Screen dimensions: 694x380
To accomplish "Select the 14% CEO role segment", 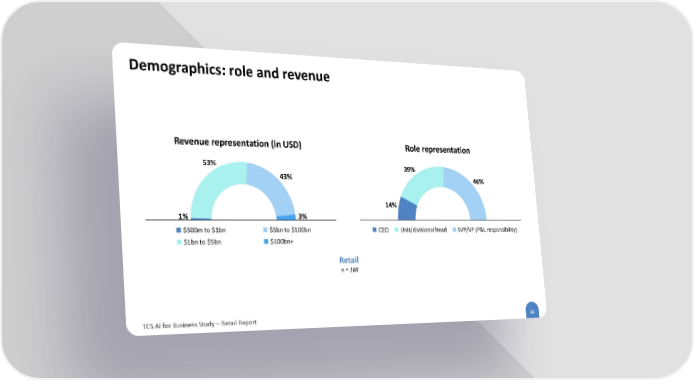I will [407, 209].
